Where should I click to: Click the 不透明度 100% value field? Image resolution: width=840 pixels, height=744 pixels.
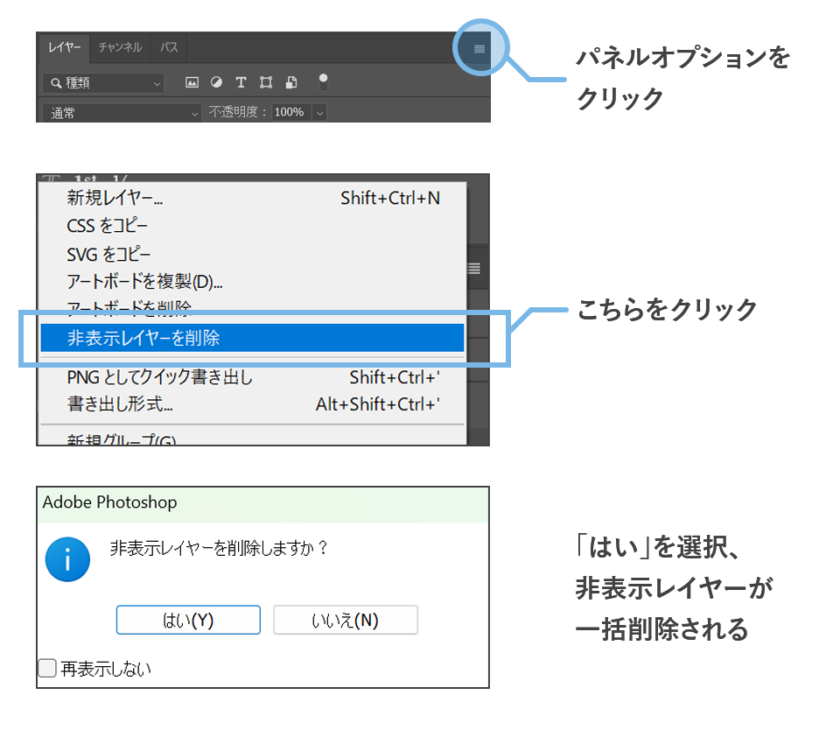[x=289, y=113]
